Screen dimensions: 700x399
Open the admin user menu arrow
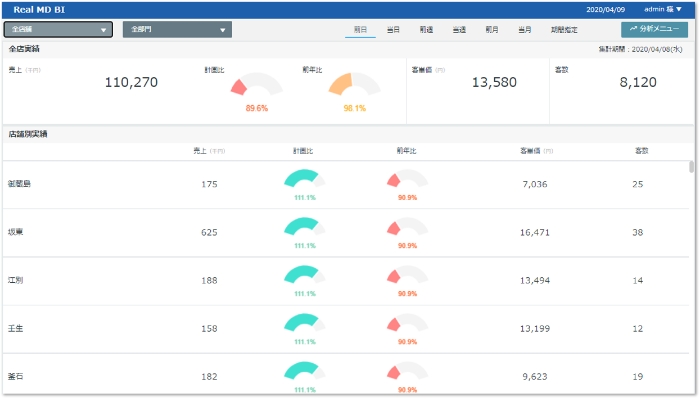coord(679,9)
